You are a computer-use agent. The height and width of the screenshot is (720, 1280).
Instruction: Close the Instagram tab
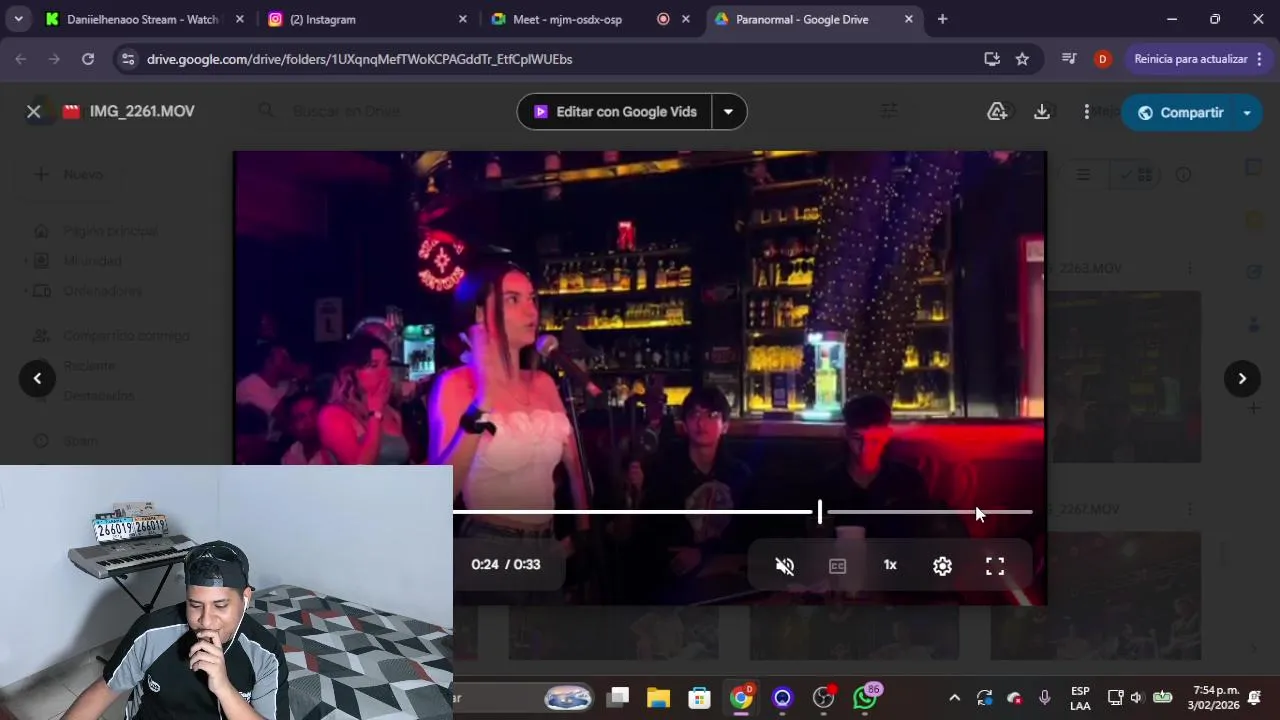[462, 19]
